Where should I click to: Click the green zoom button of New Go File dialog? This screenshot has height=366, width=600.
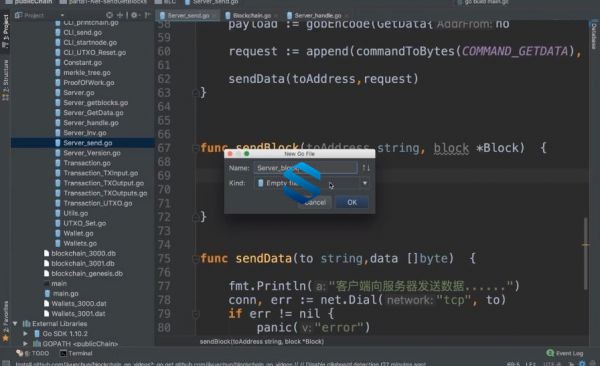[246, 154]
